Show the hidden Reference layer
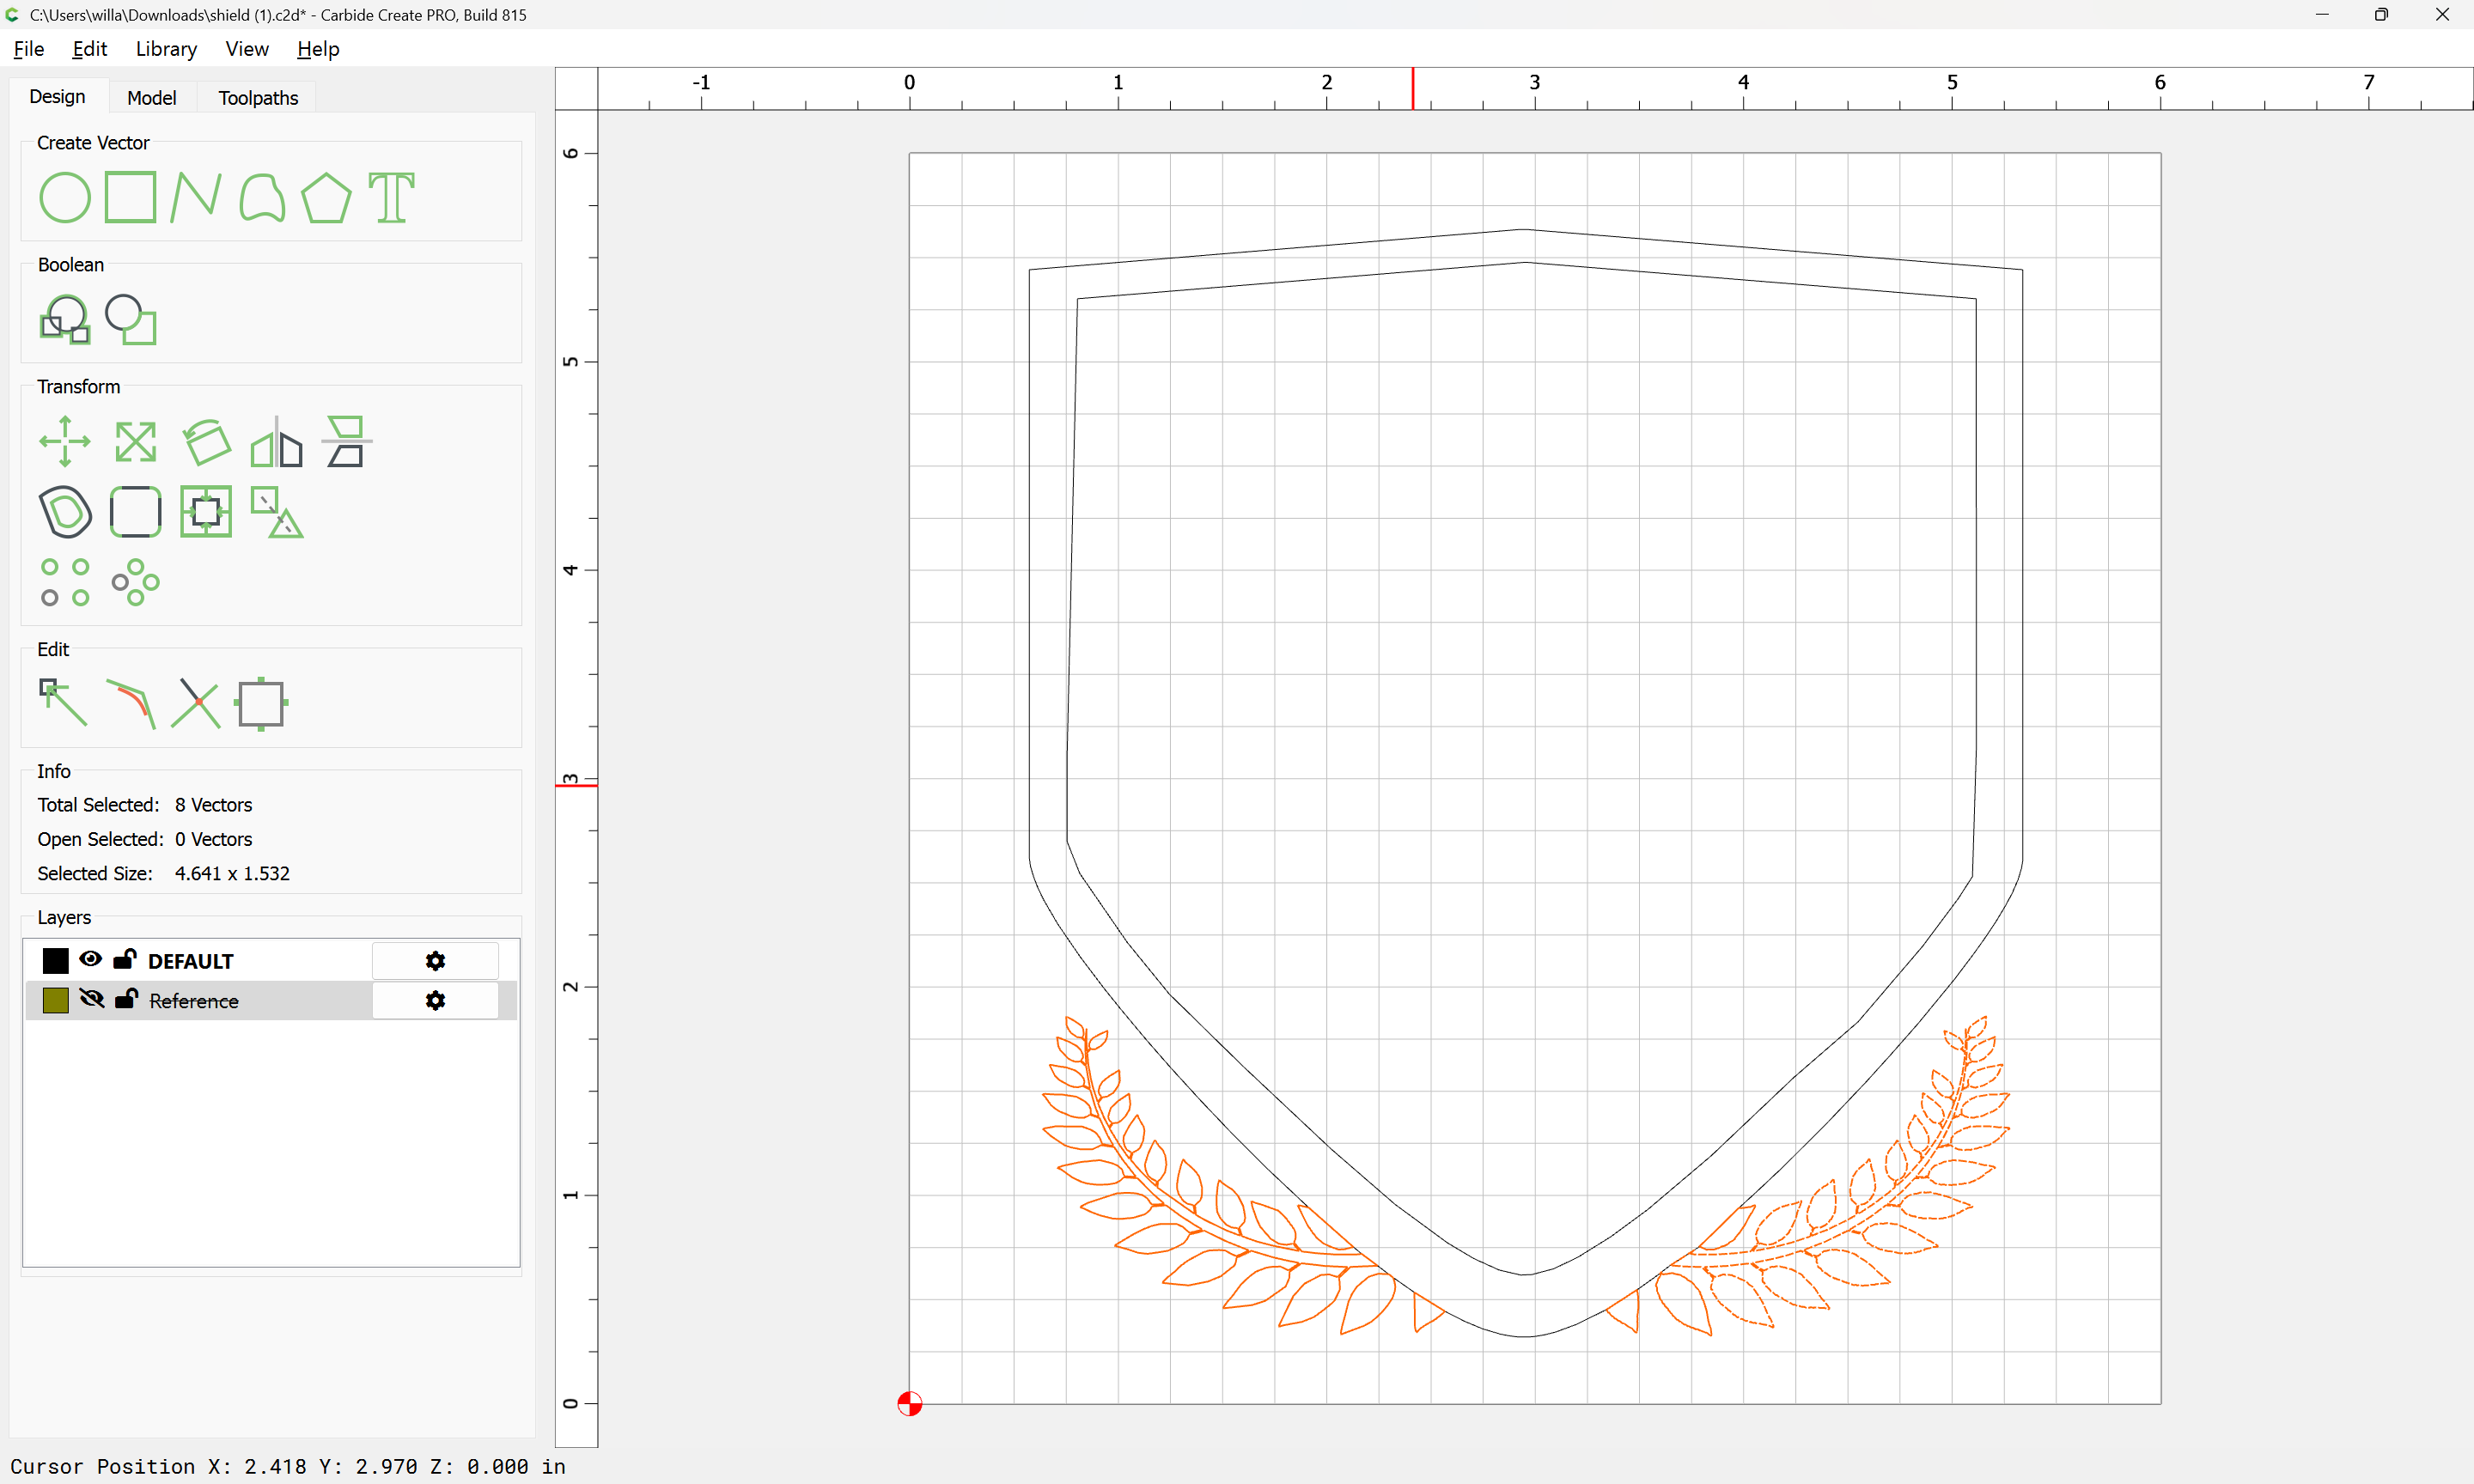Viewport: 2474px width, 1484px height. pos(91,999)
